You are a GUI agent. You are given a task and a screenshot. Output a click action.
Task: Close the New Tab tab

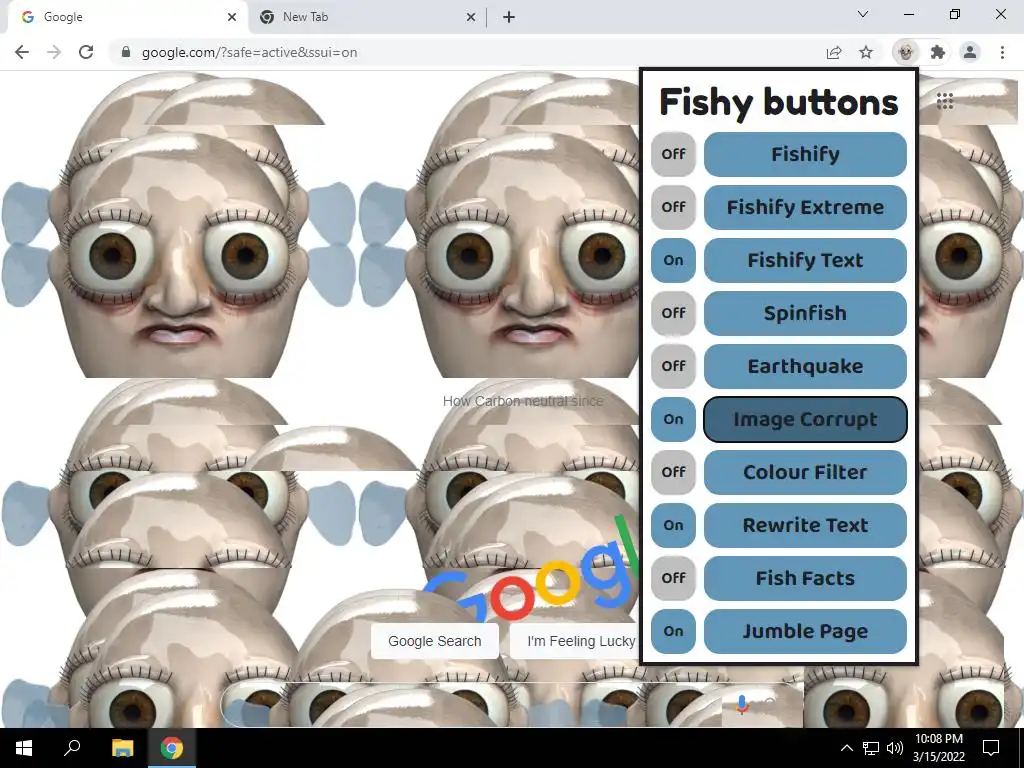coord(471,17)
